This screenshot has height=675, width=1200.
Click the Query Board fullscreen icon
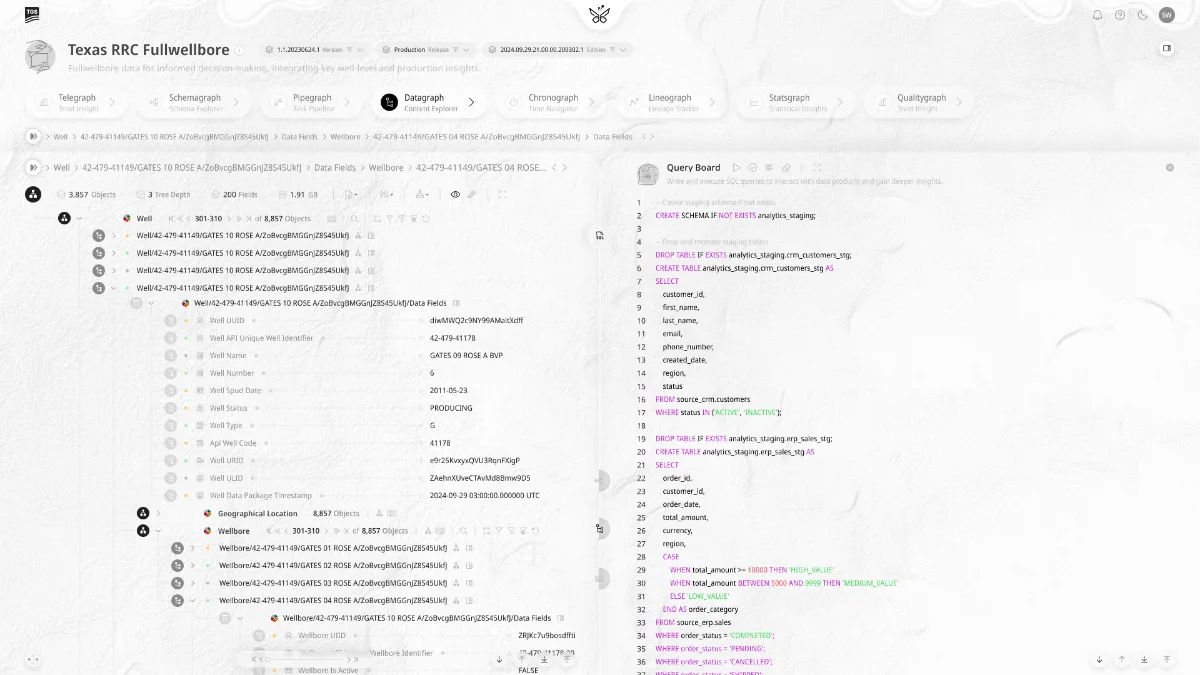(817, 168)
